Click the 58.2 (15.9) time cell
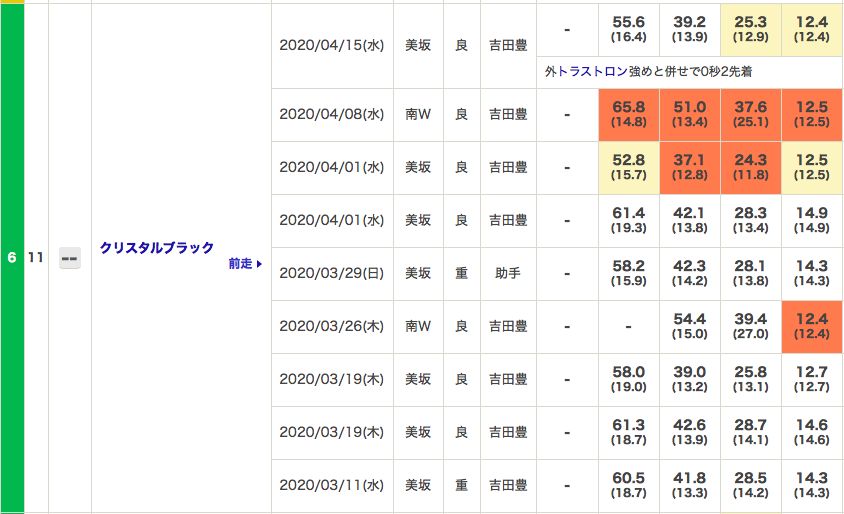The image size is (844, 514). pos(629,273)
